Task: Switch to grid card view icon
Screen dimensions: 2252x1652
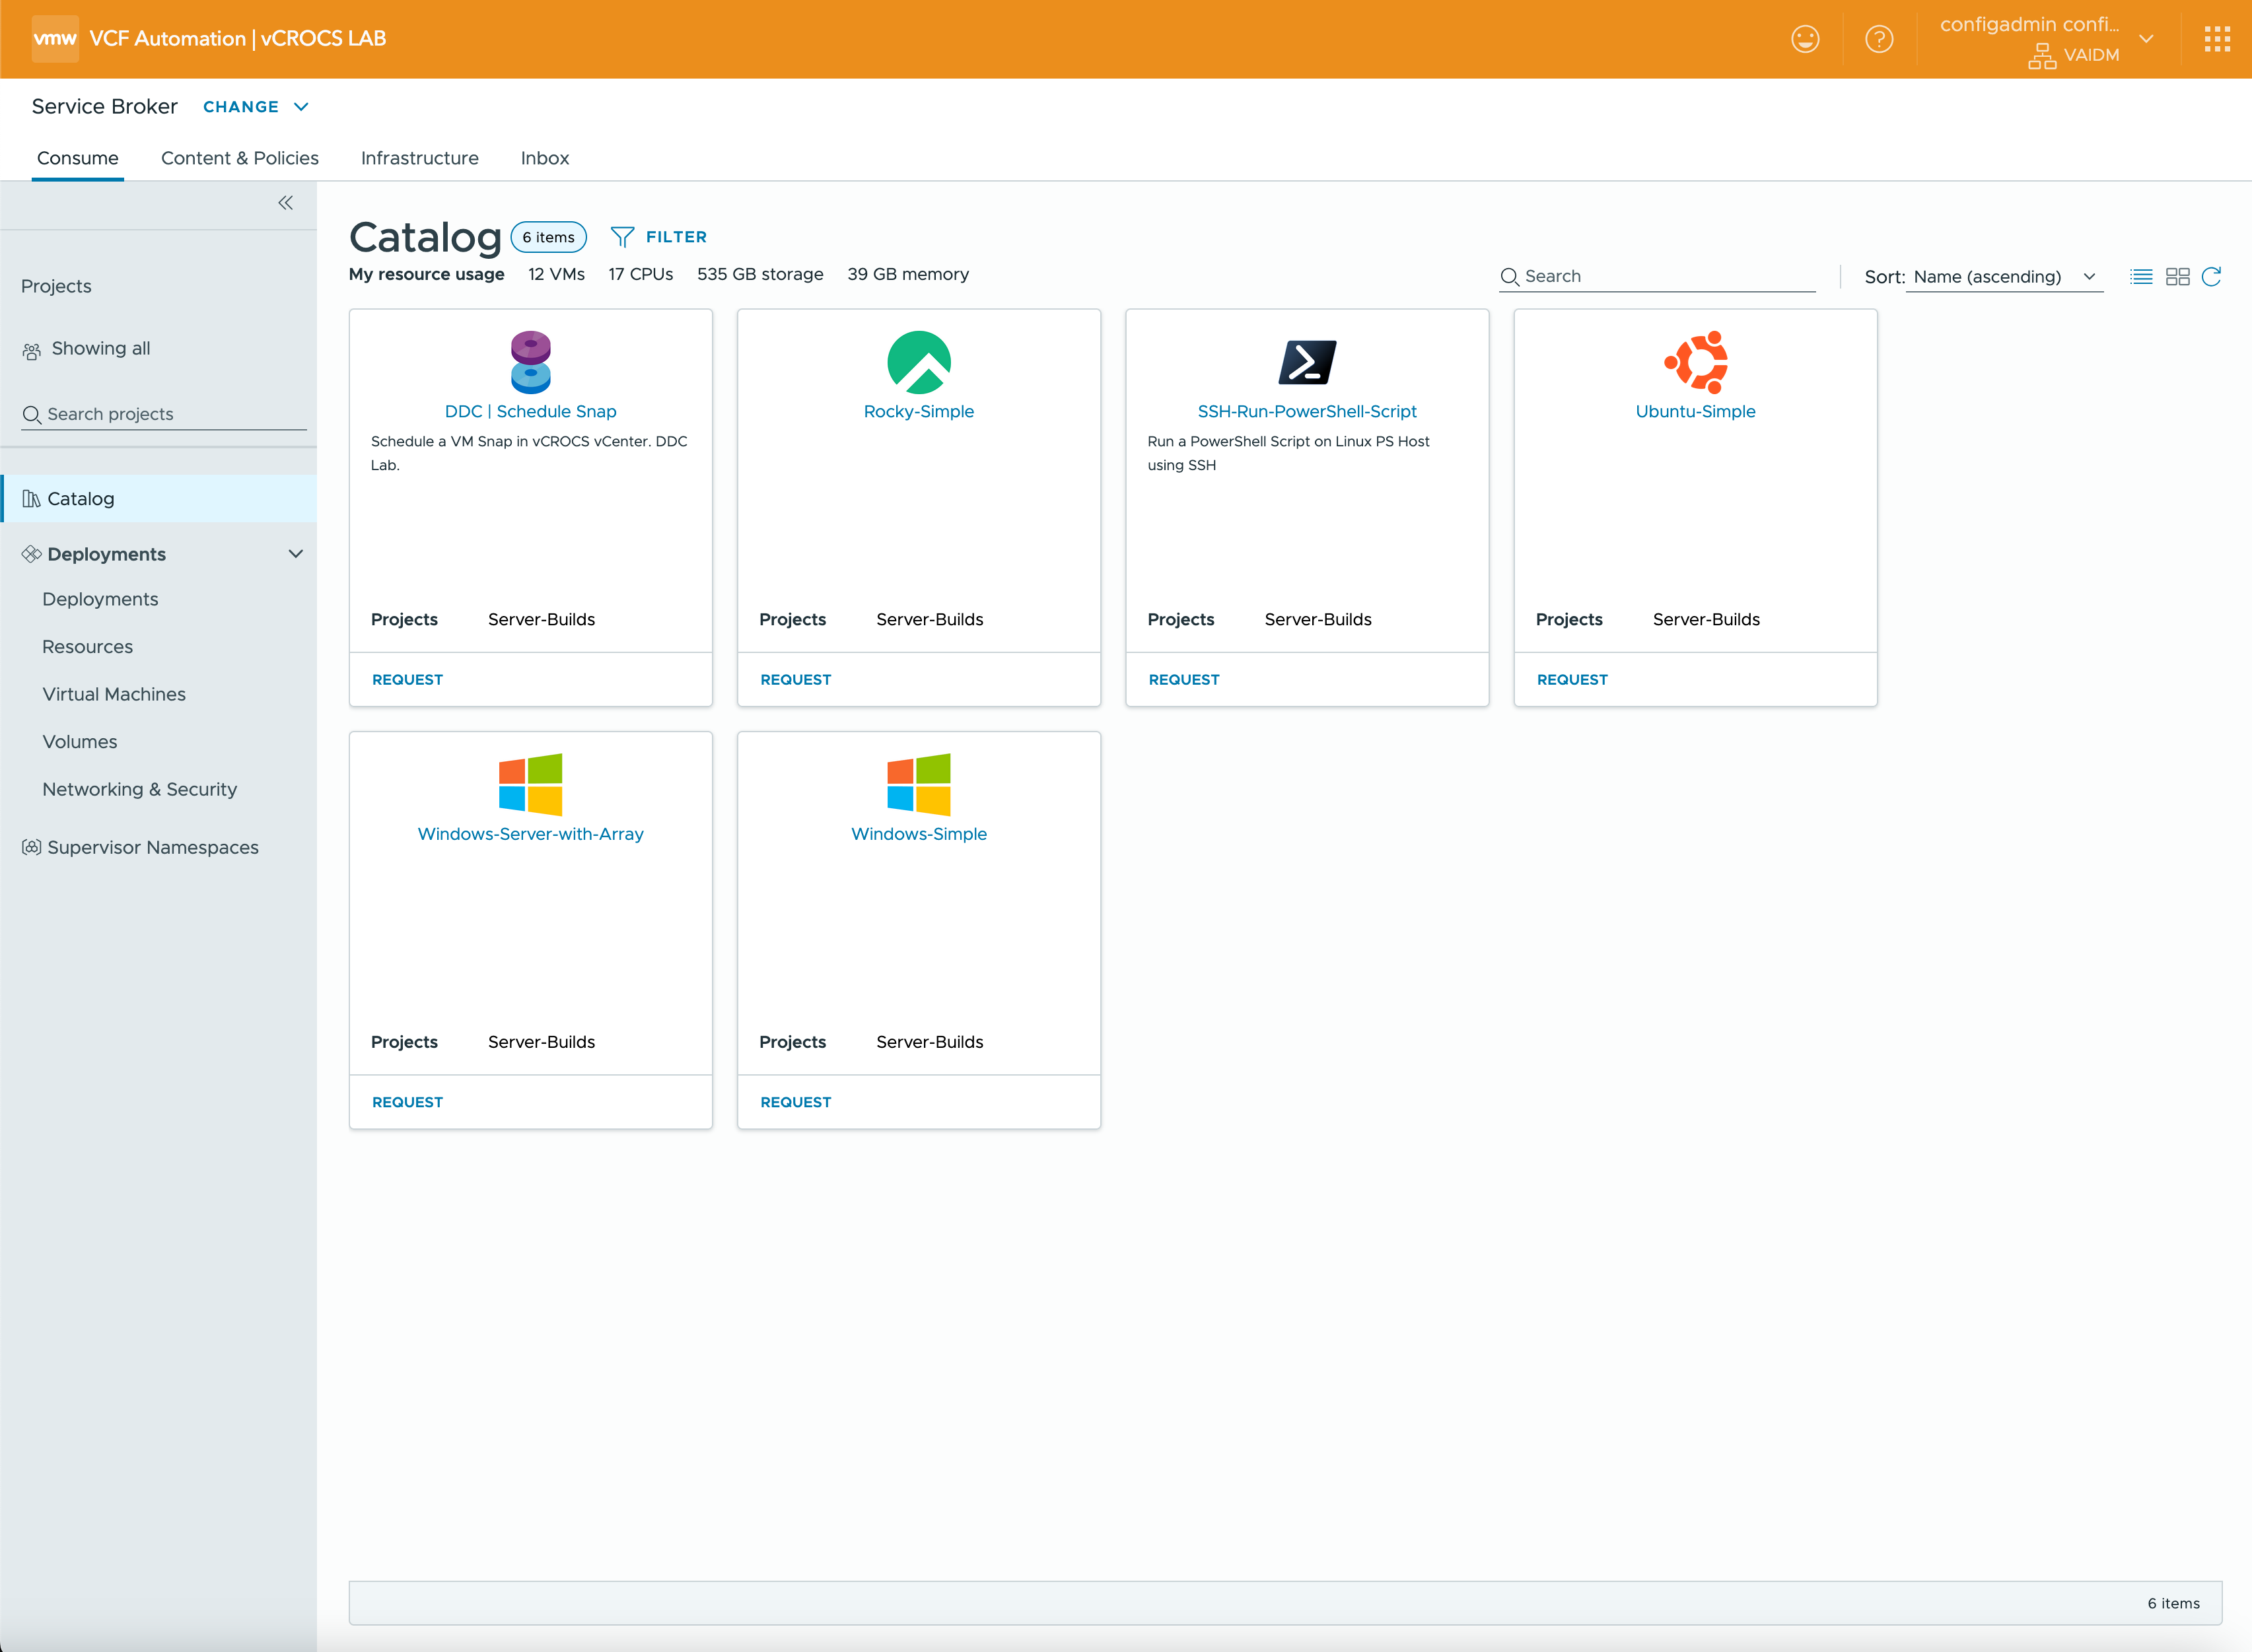Action: point(2177,277)
